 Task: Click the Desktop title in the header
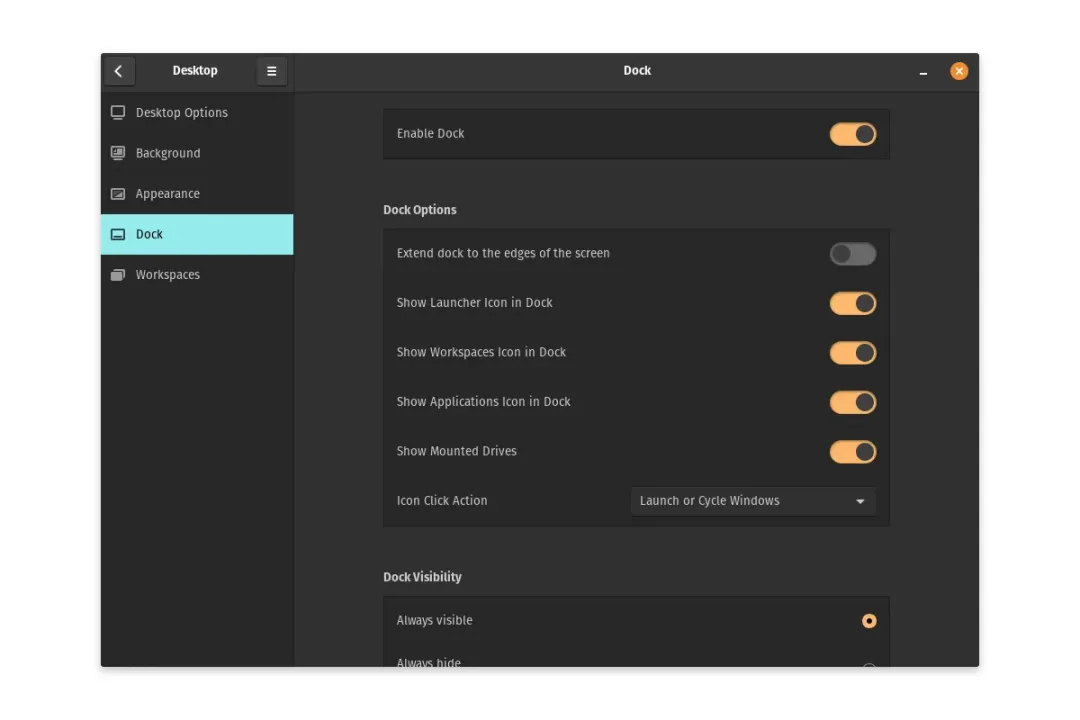(x=195, y=70)
